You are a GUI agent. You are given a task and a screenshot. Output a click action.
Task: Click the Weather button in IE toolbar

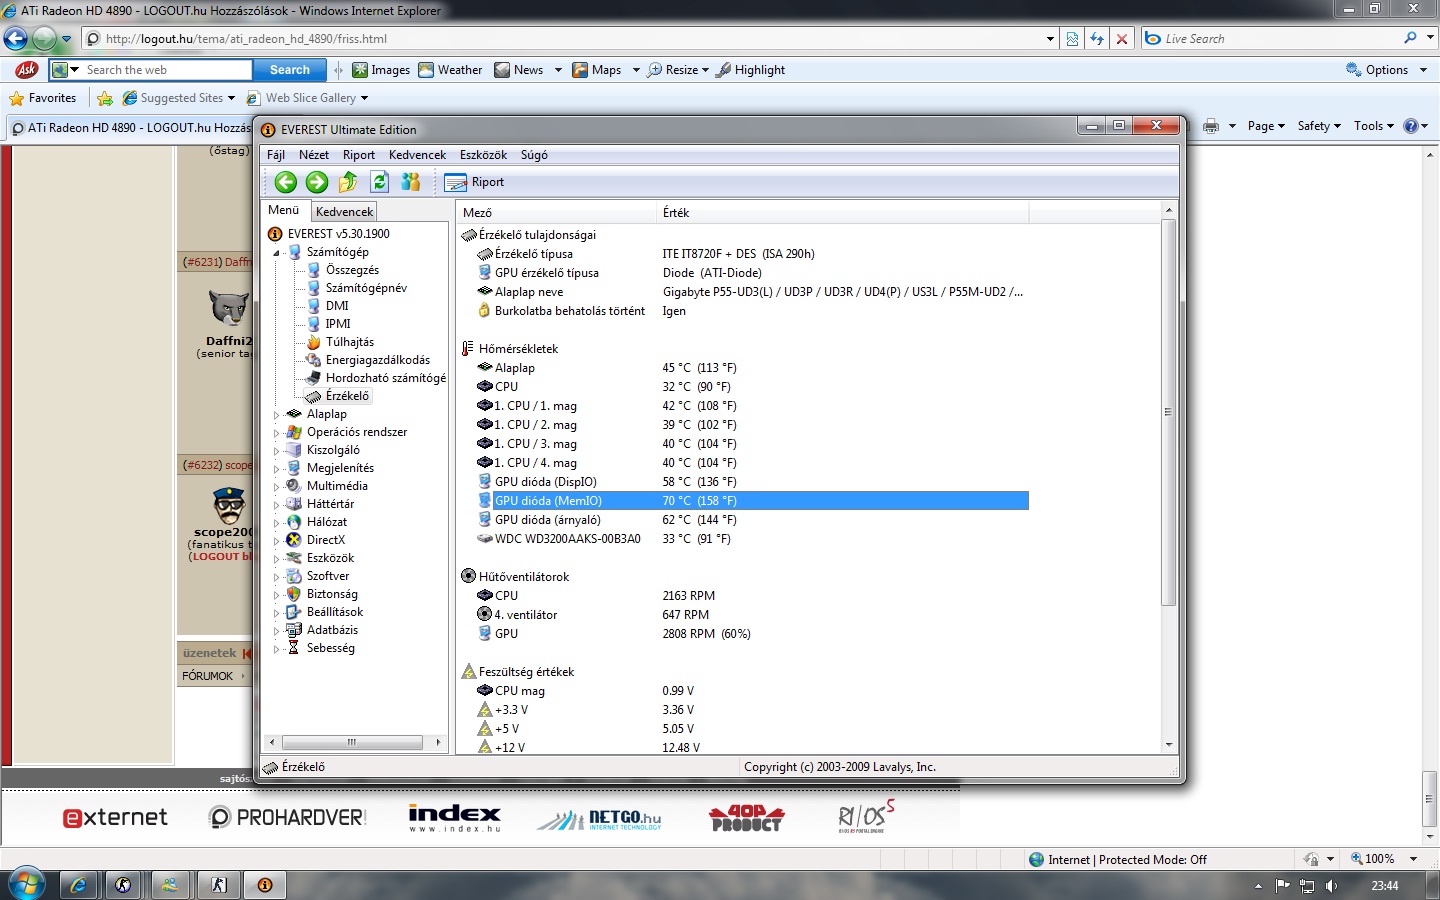pyautogui.click(x=450, y=70)
